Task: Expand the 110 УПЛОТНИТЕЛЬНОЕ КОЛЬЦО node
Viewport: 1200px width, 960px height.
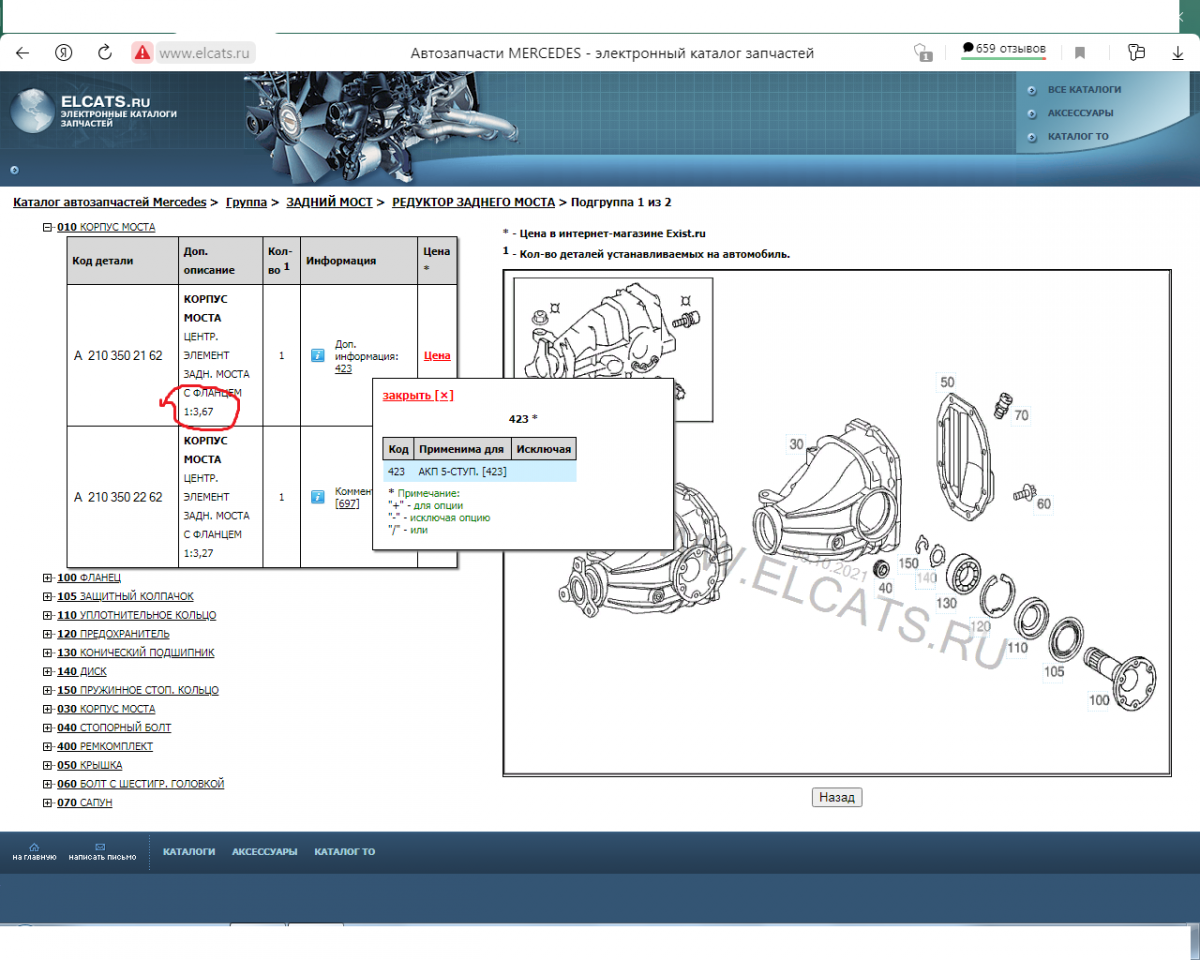Action: tap(47, 616)
